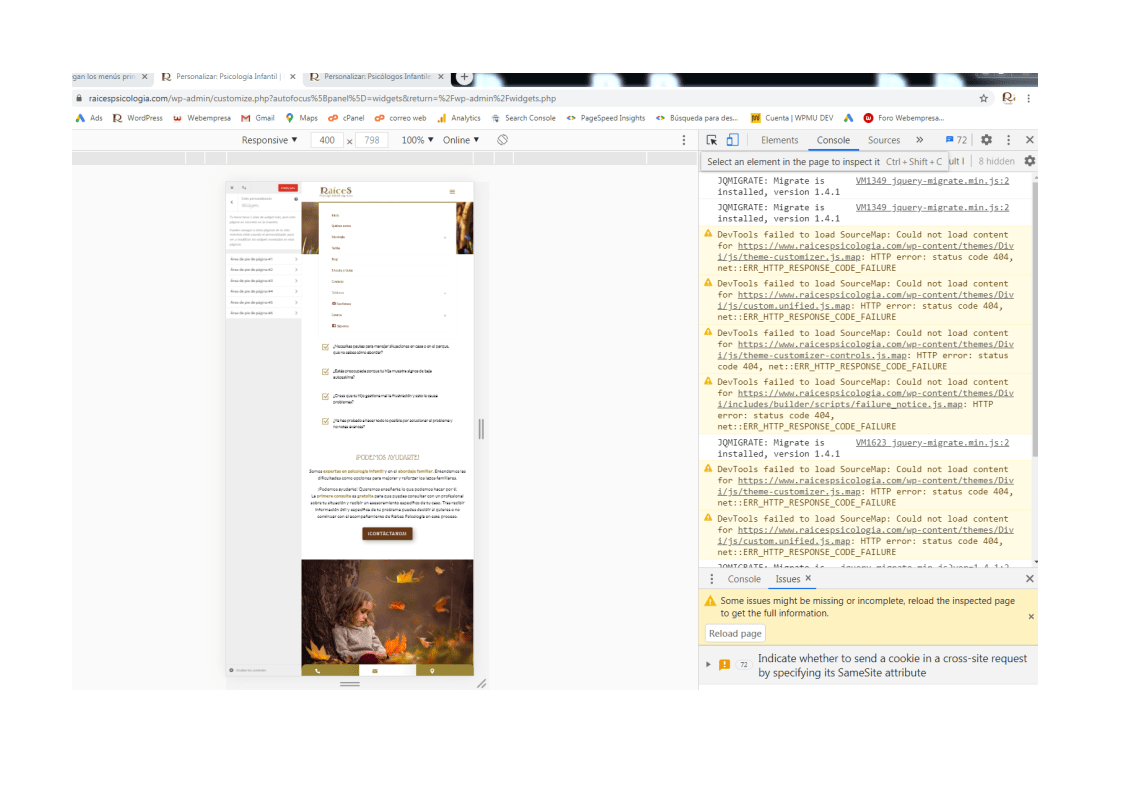Switch to the Sources tab
This screenshot has width=1122, height=793.
(884, 140)
